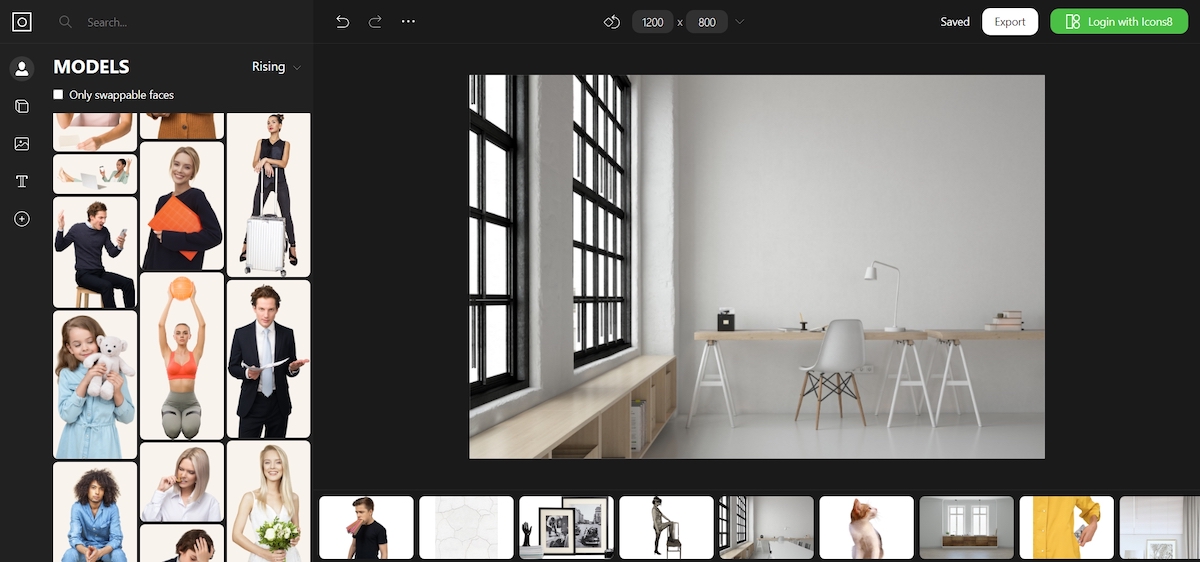Click the MODELS panel heading

click(x=91, y=67)
